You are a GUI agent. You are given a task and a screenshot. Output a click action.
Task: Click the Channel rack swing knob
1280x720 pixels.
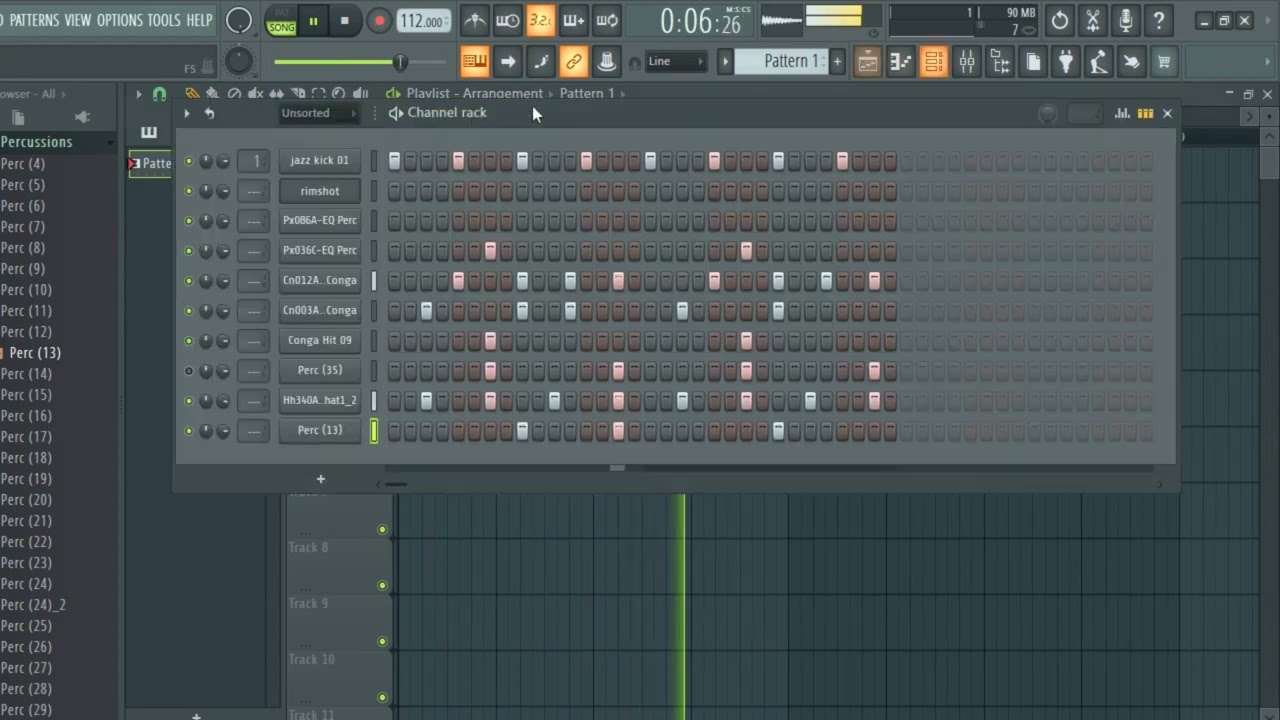point(1048,114)
